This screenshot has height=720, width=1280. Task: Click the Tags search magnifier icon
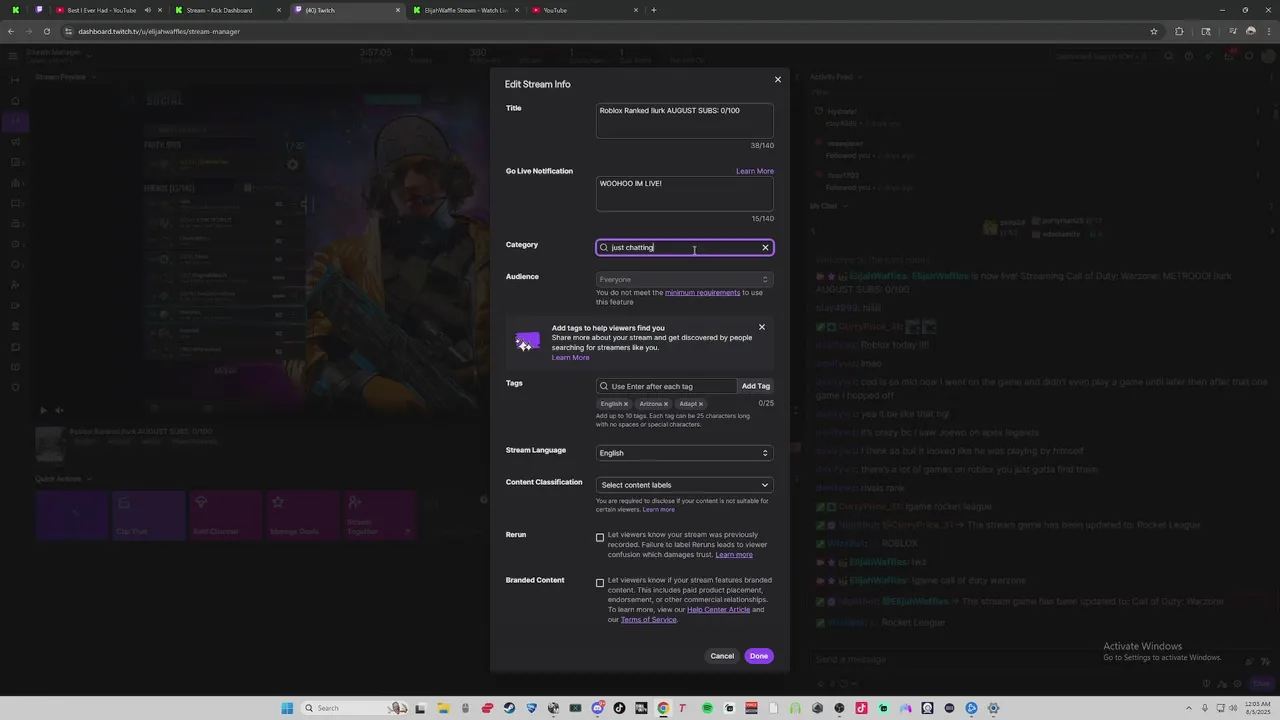coord(604,386)
